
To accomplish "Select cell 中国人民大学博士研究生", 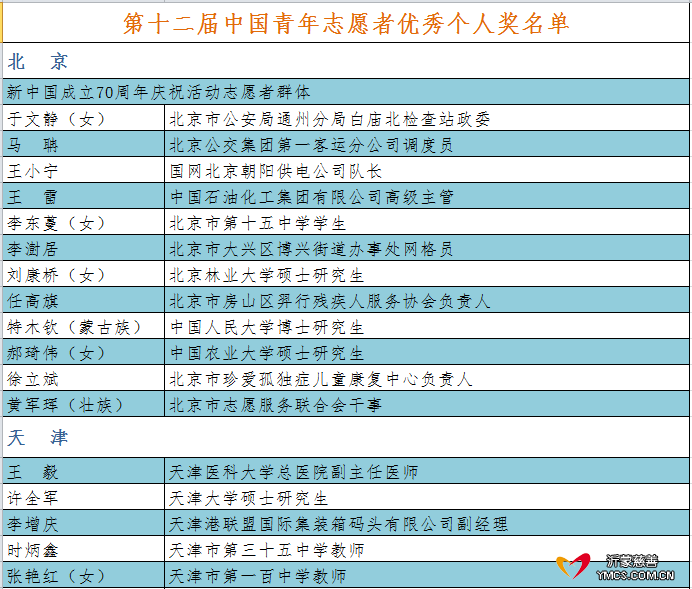I will (x=427, y=326).
